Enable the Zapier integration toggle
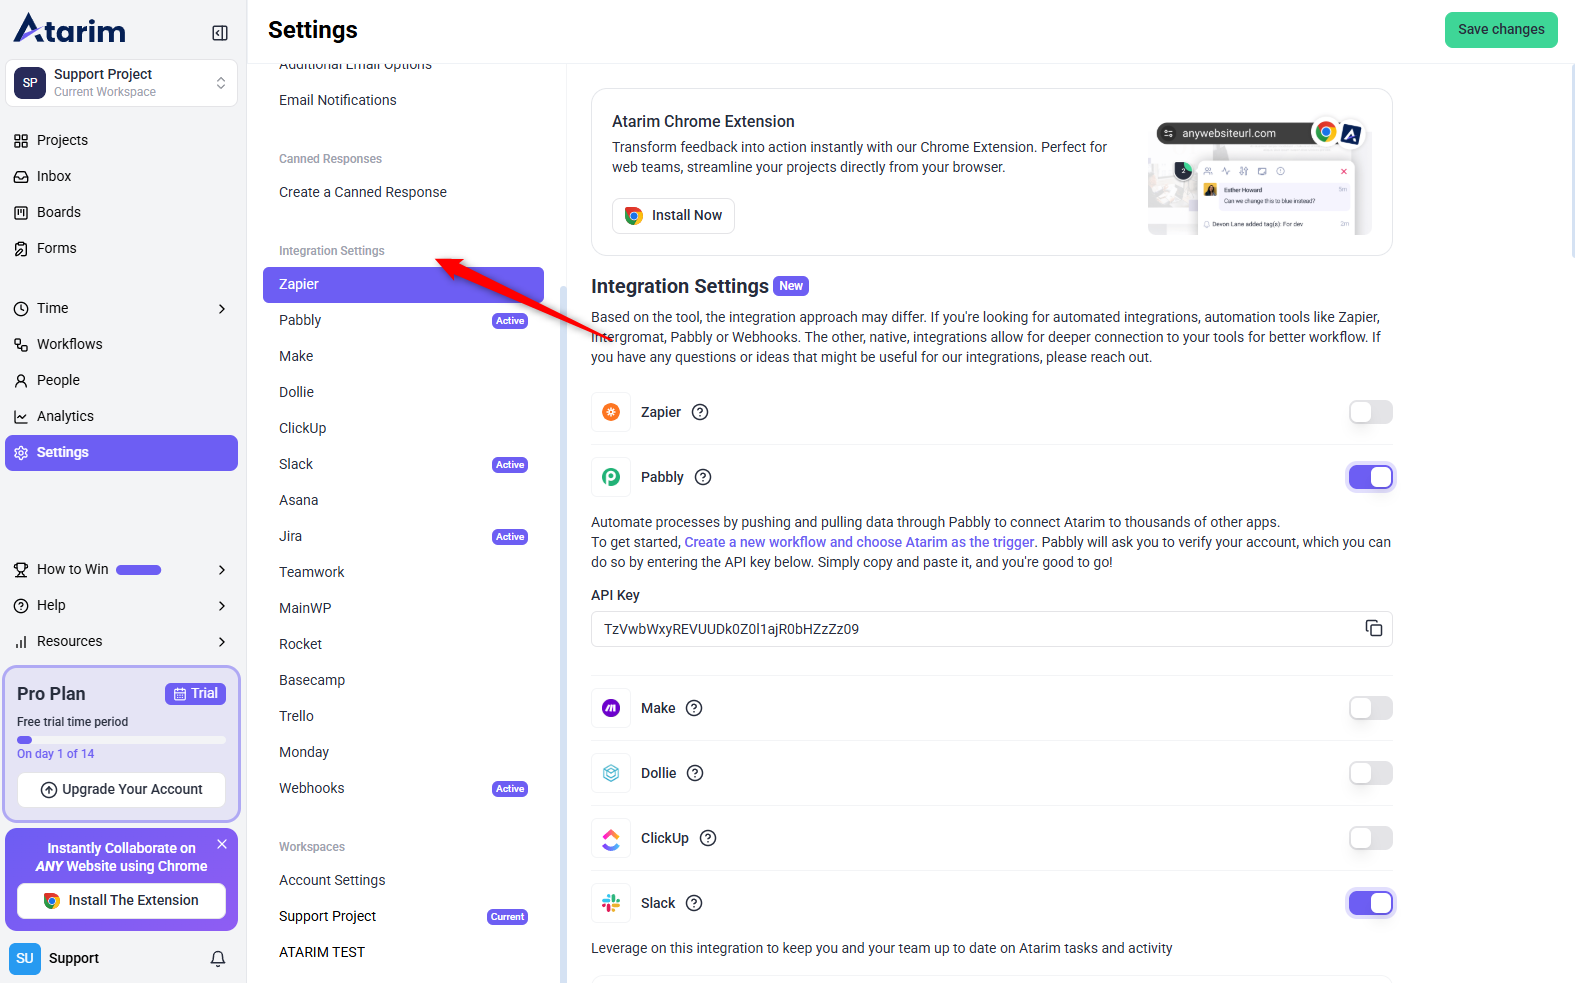 (x=1370, y=412)
